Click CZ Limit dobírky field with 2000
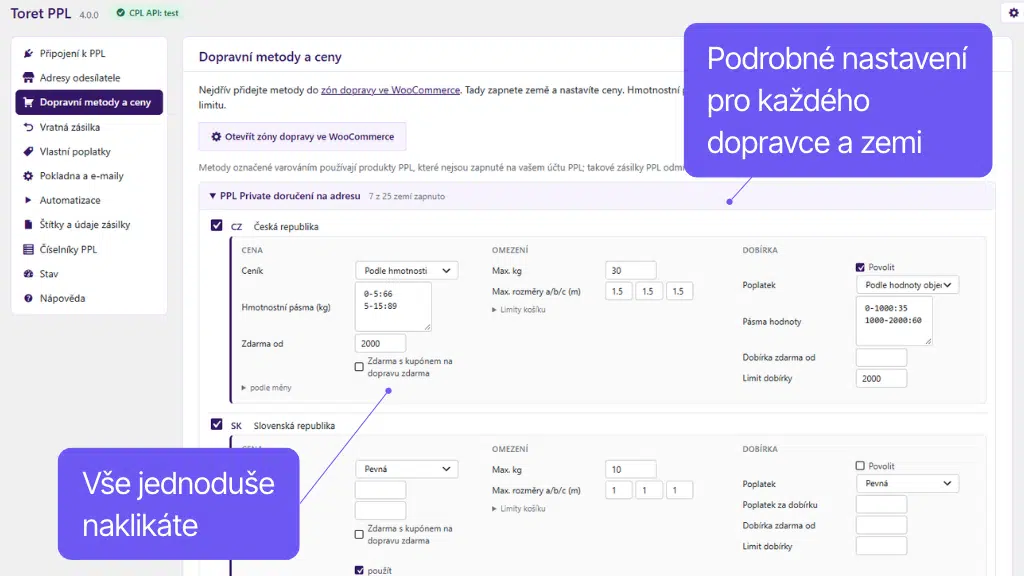Screen dimensions: 1024x576 point(881,378)
